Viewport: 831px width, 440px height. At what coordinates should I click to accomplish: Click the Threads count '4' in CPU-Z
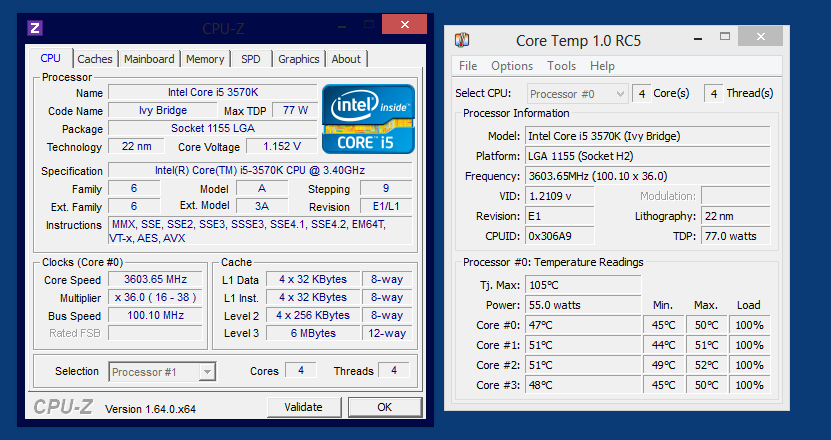(393, 371)
